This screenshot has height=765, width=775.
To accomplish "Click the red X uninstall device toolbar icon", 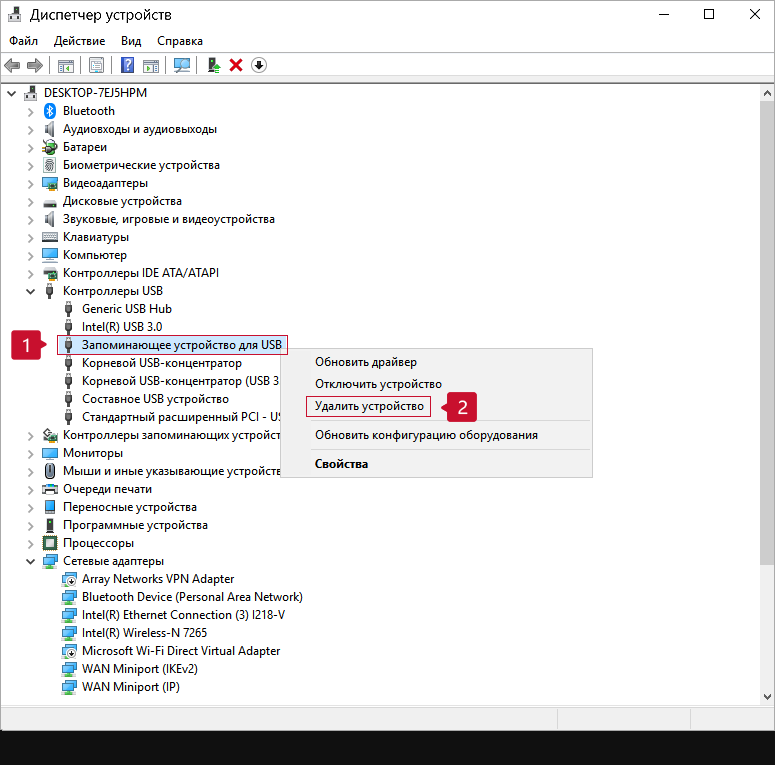I will pyautogui.click(x=236, y=65).
